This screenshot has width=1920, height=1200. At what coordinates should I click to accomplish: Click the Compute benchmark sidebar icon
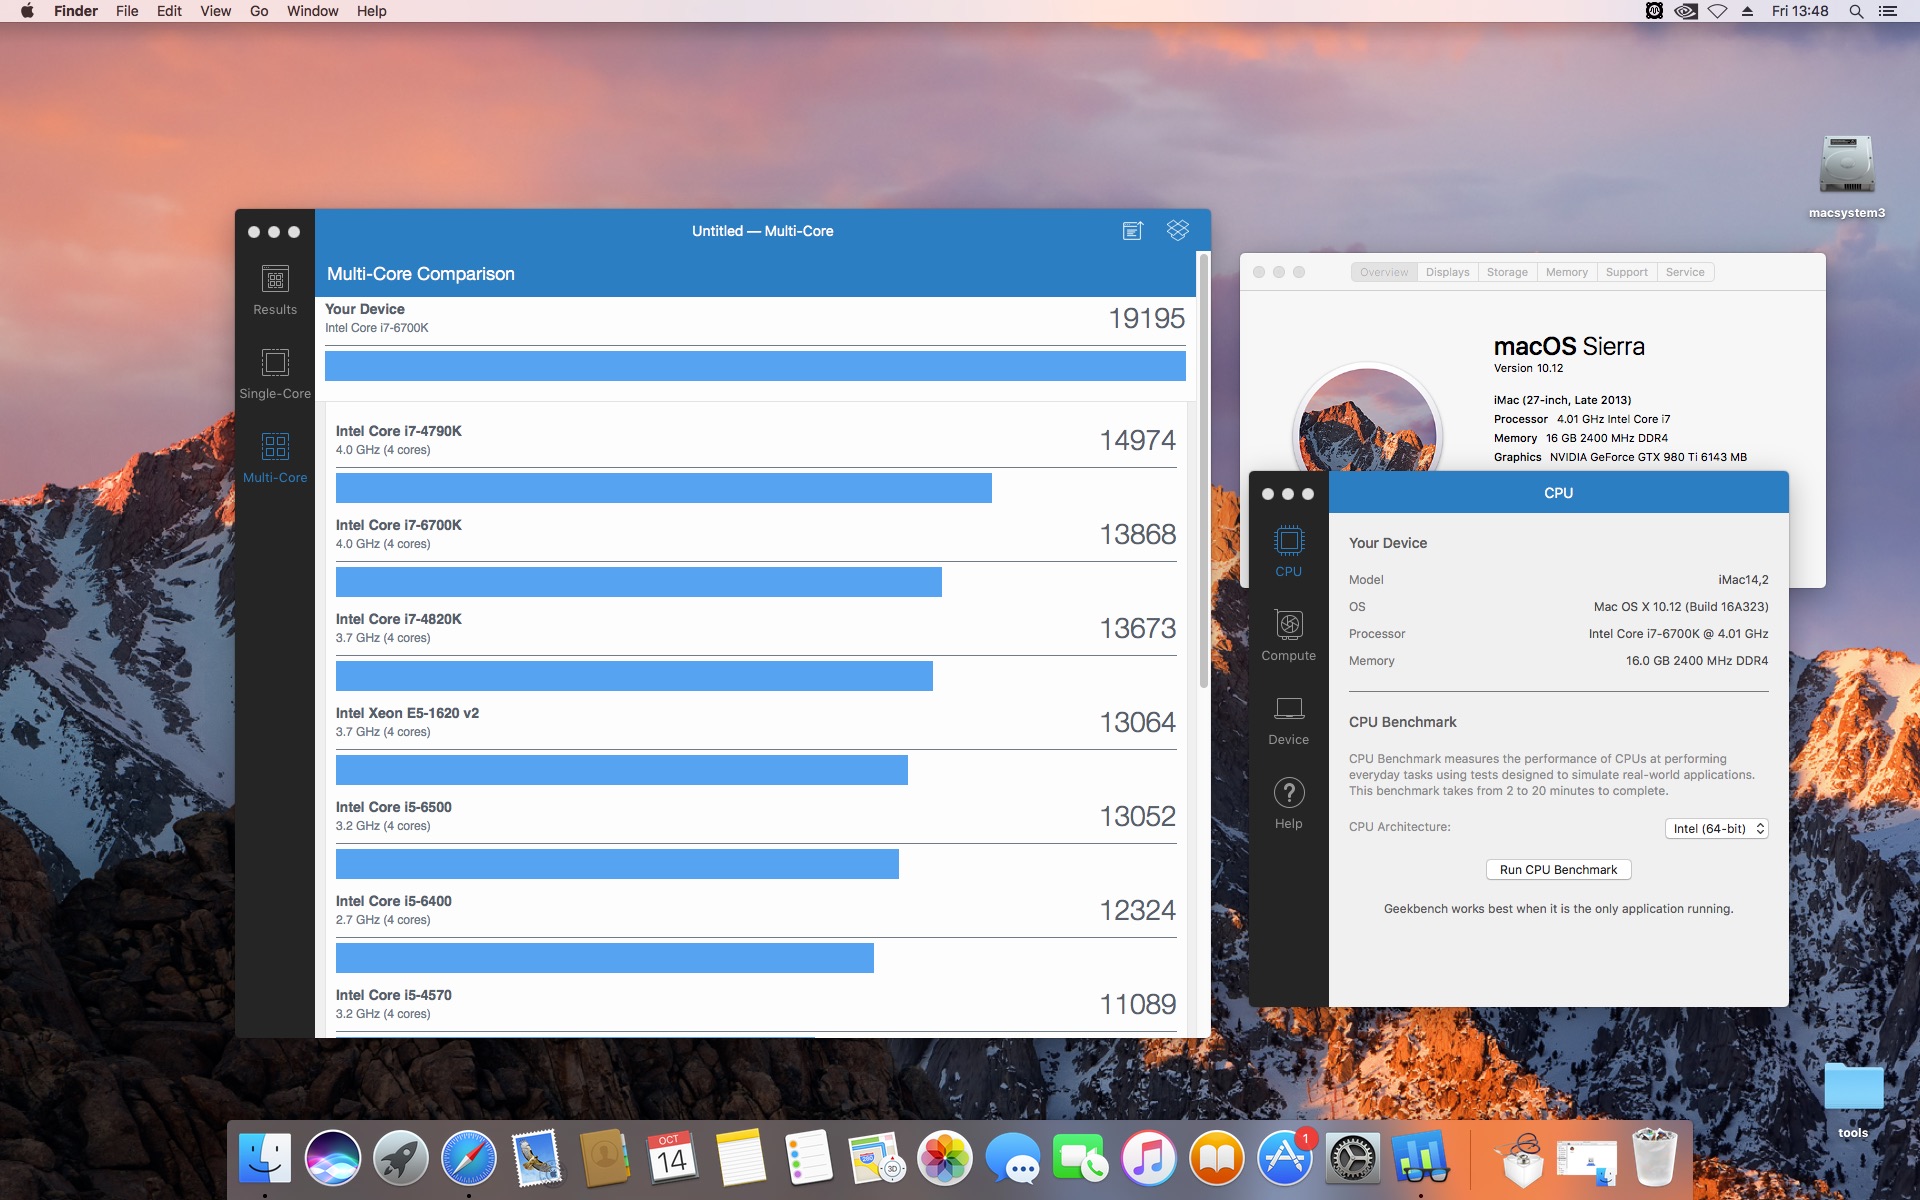[1288, 635]
